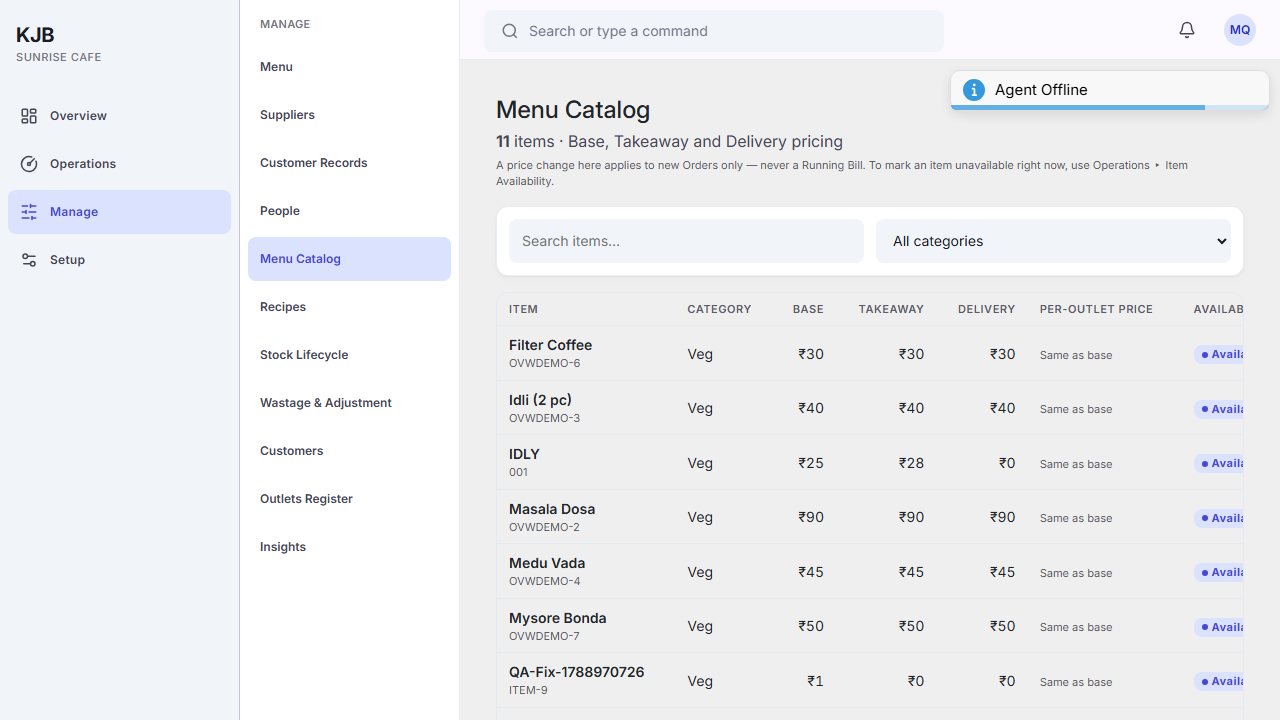This screenshot has width=1280, height=720.
Task: Click the Operations gauge icon
Action: pyautogui.click(x=29, y=164)
